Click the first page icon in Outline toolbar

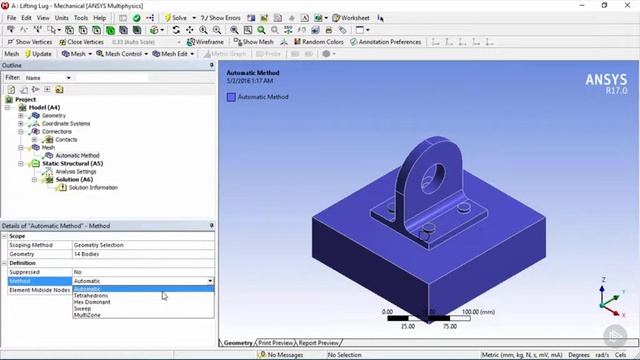11,89
